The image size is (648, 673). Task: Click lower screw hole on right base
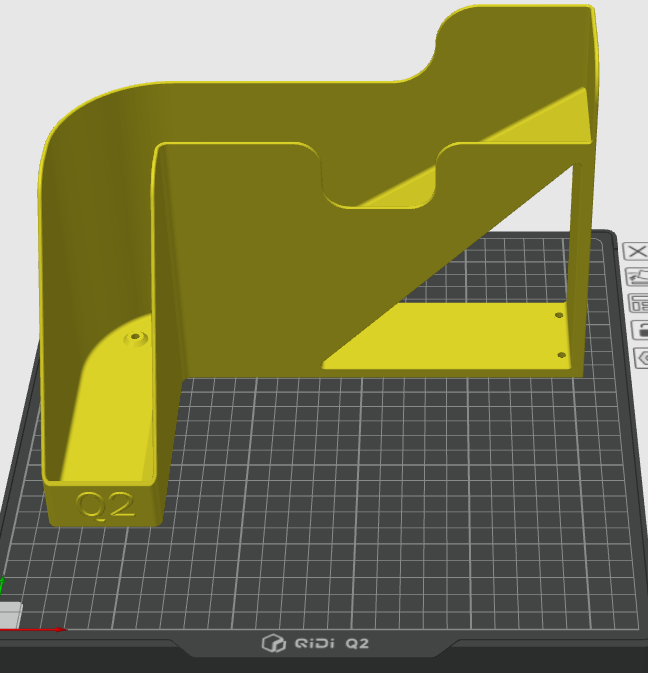[x=561, y=354]
